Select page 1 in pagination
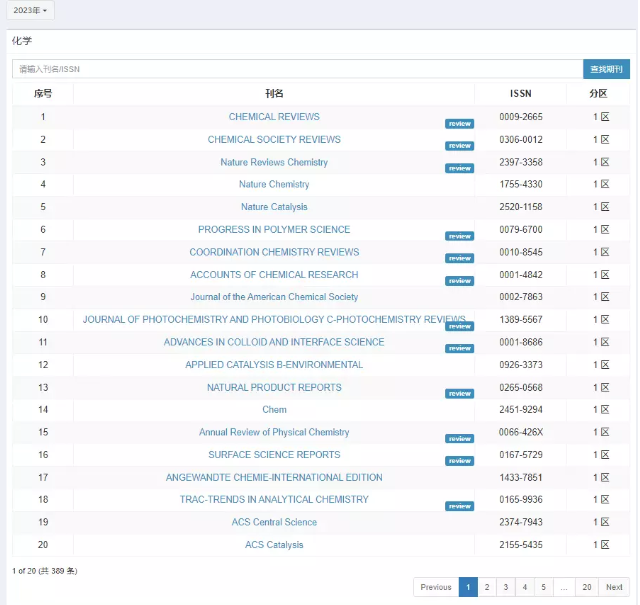Image resolution: width=640 pixels, height=605 pixels. point(468,587)
